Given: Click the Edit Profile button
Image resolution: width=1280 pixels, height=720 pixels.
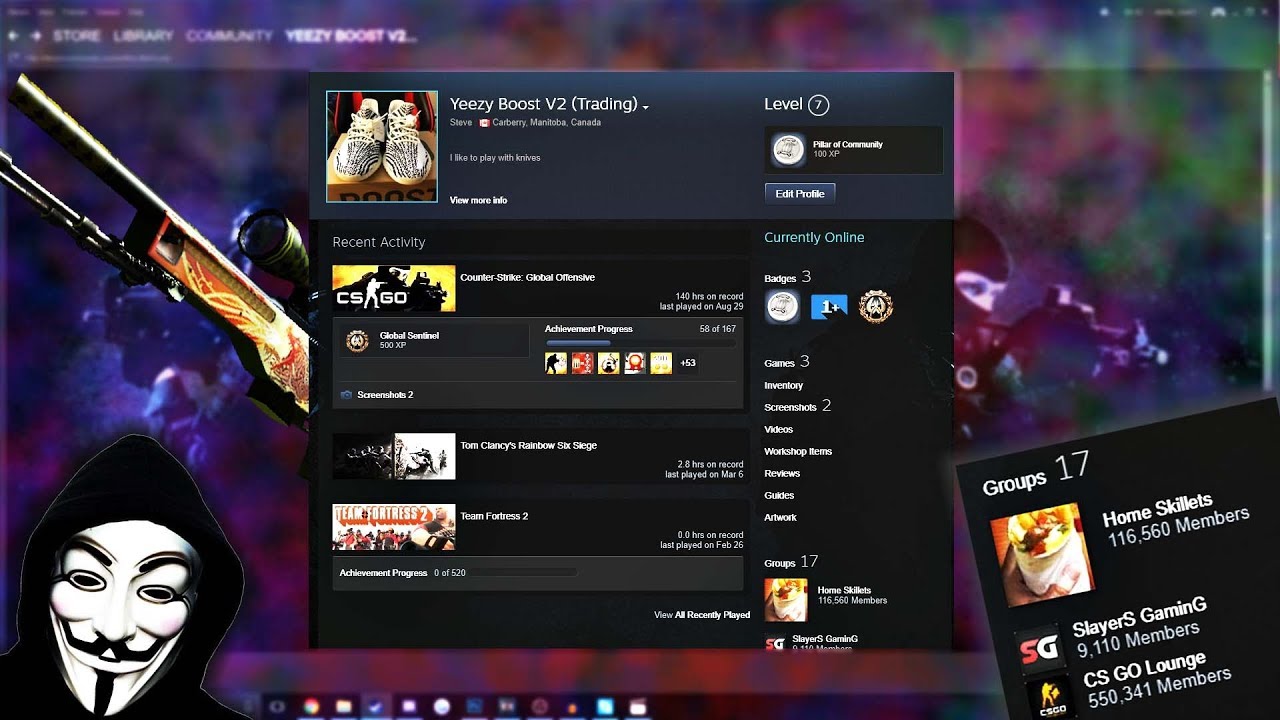Looking at the screenshot, I should (800, 193).
